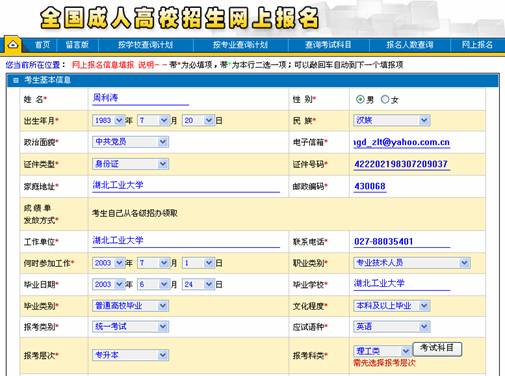
Task: Select the 男 gender radio button
Action: click(360, 99)
